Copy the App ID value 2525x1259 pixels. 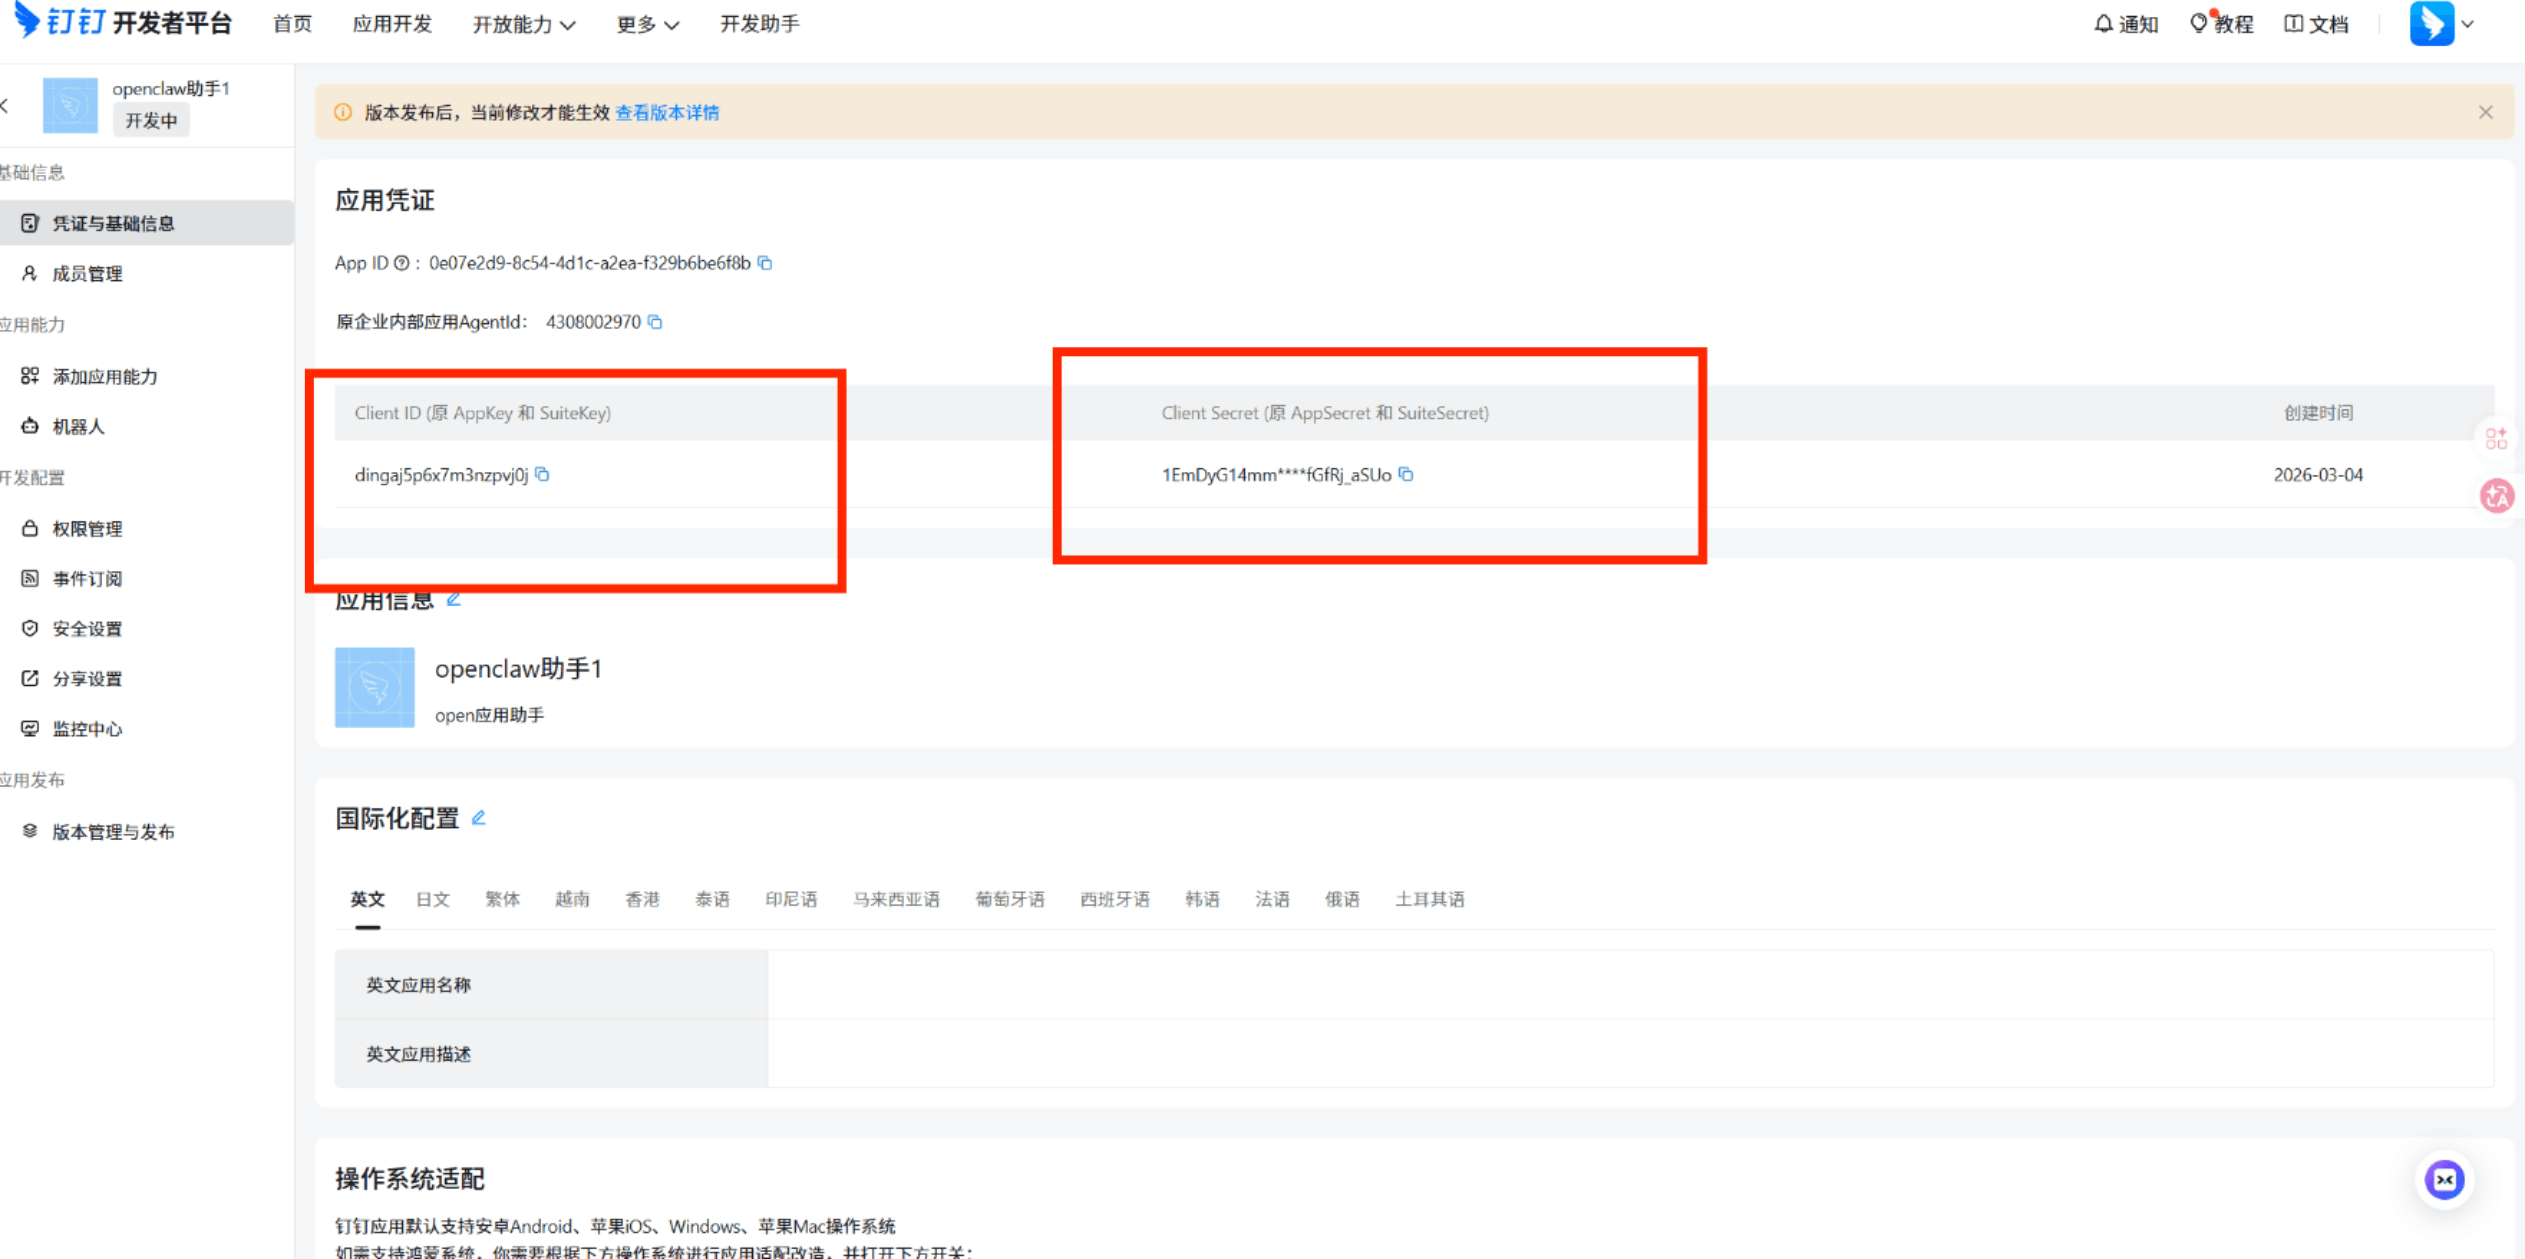(x=765, y=263)
